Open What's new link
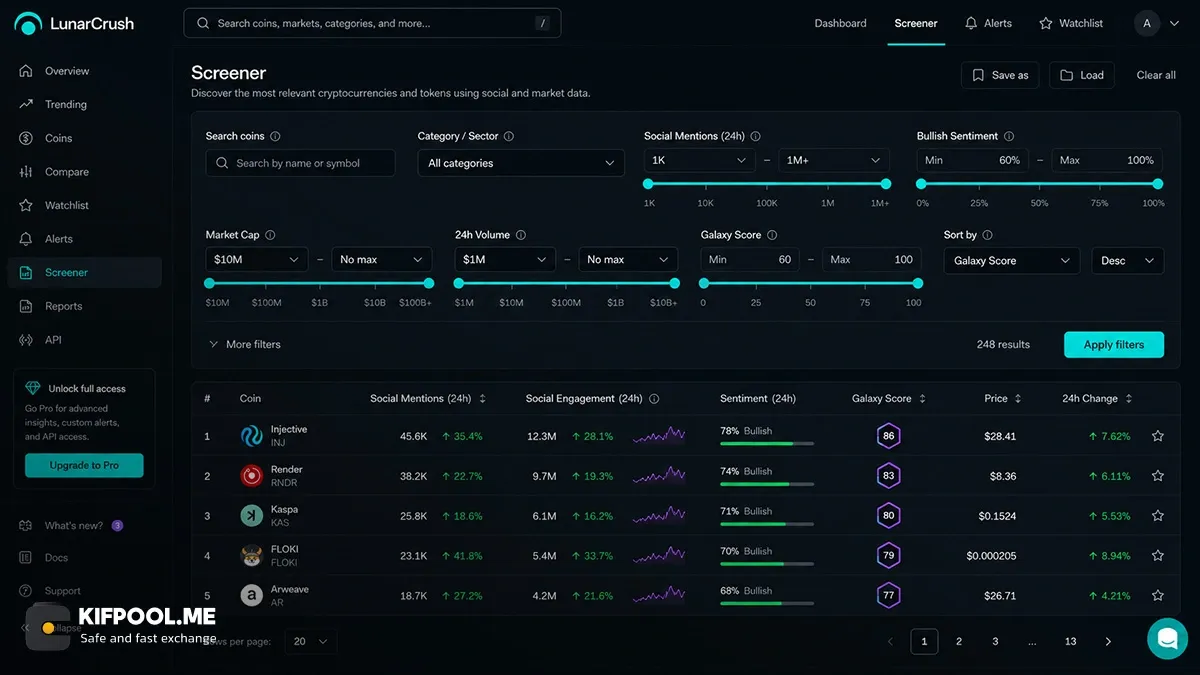This screenshot has width=1200, height=675. click(x=72, y=525)
